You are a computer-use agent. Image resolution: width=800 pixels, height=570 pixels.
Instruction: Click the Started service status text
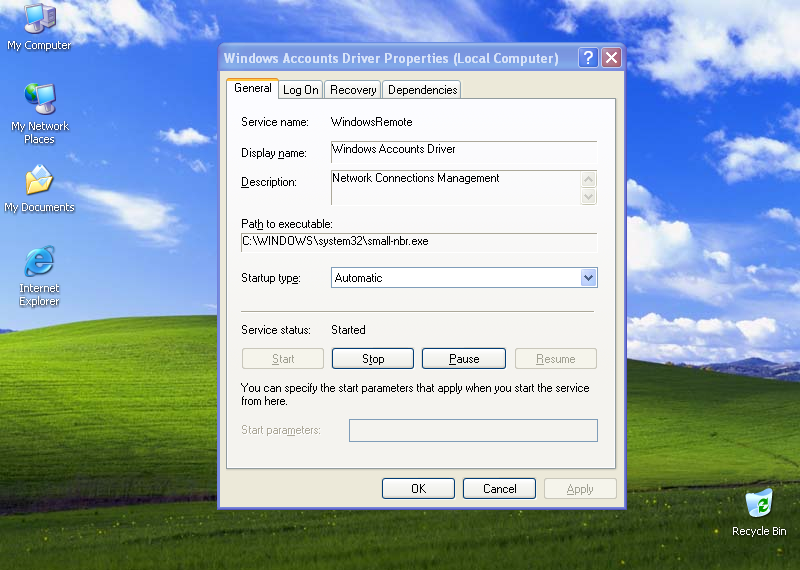point(348,330)
